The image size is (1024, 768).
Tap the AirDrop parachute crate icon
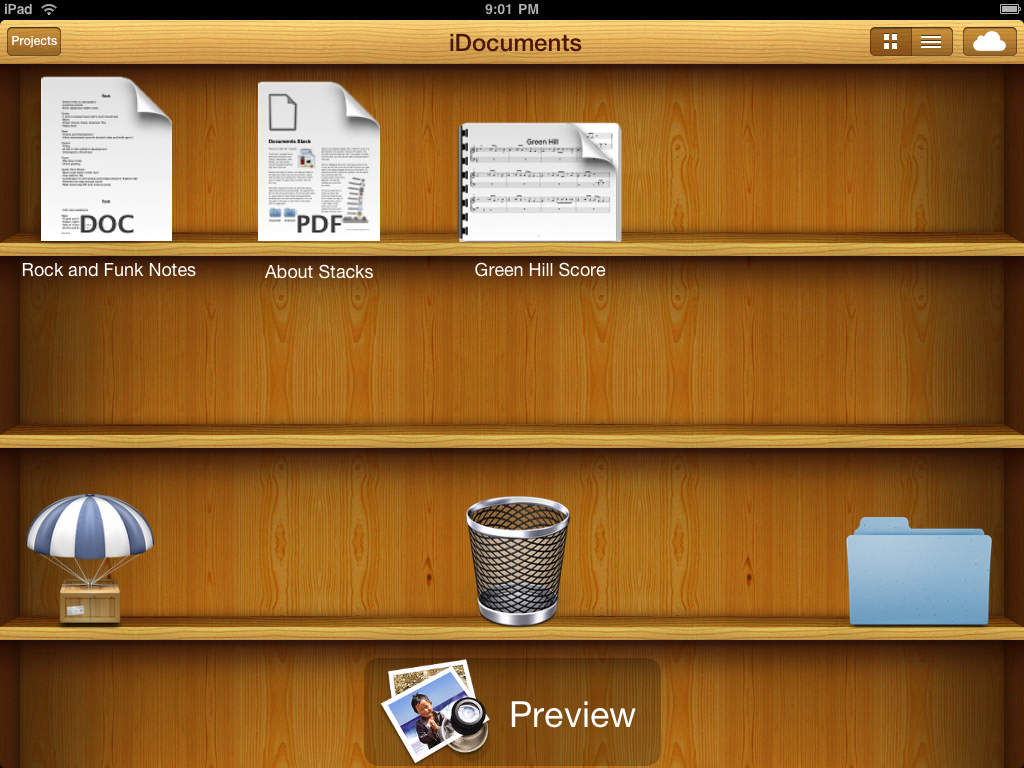click(x=90, y=558)
